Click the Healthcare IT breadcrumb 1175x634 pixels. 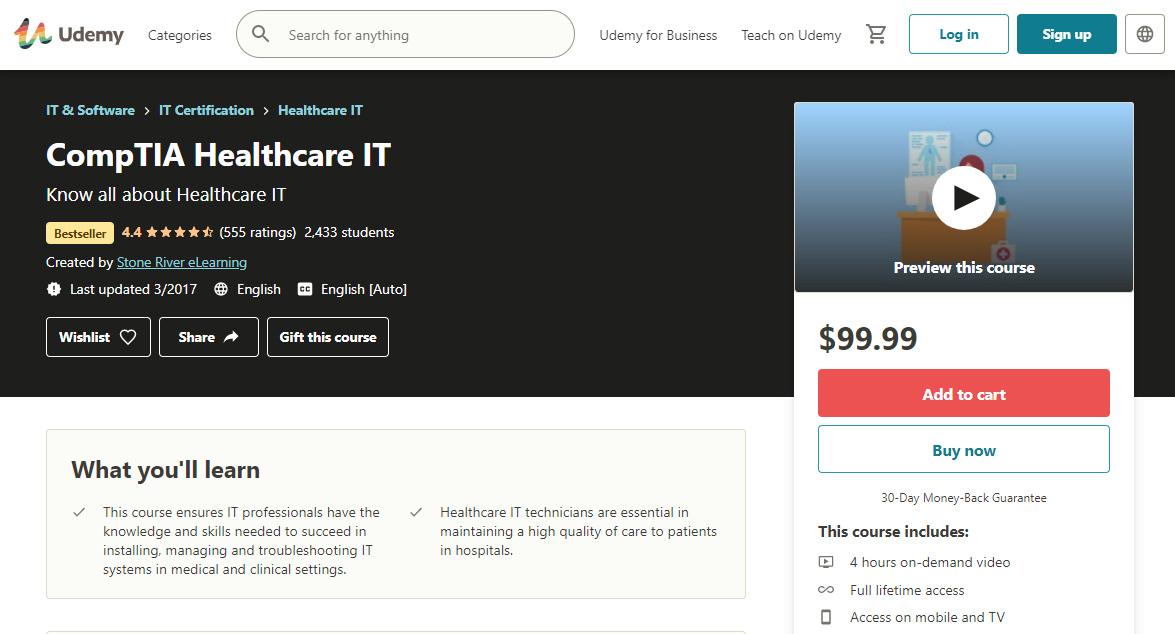click(320, 110)
